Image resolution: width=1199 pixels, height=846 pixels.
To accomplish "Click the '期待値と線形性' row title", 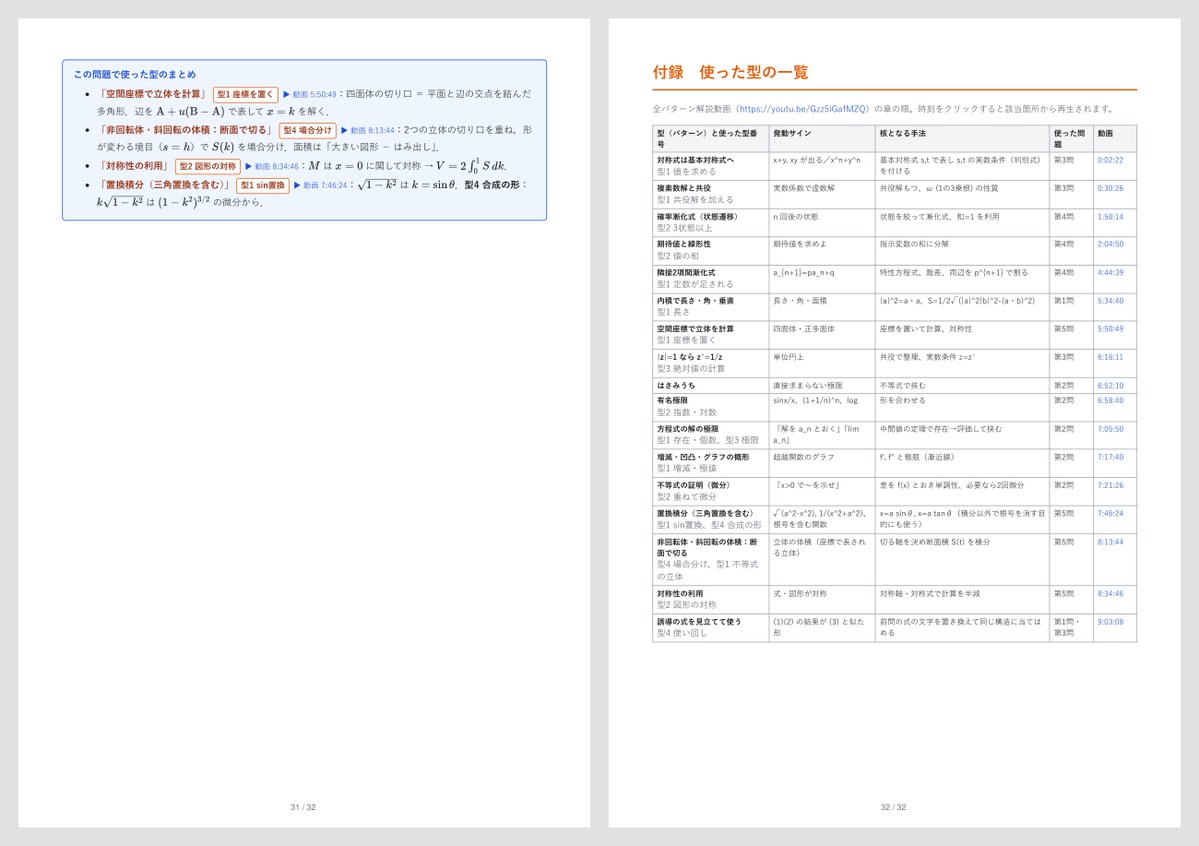I will [684, 244].
